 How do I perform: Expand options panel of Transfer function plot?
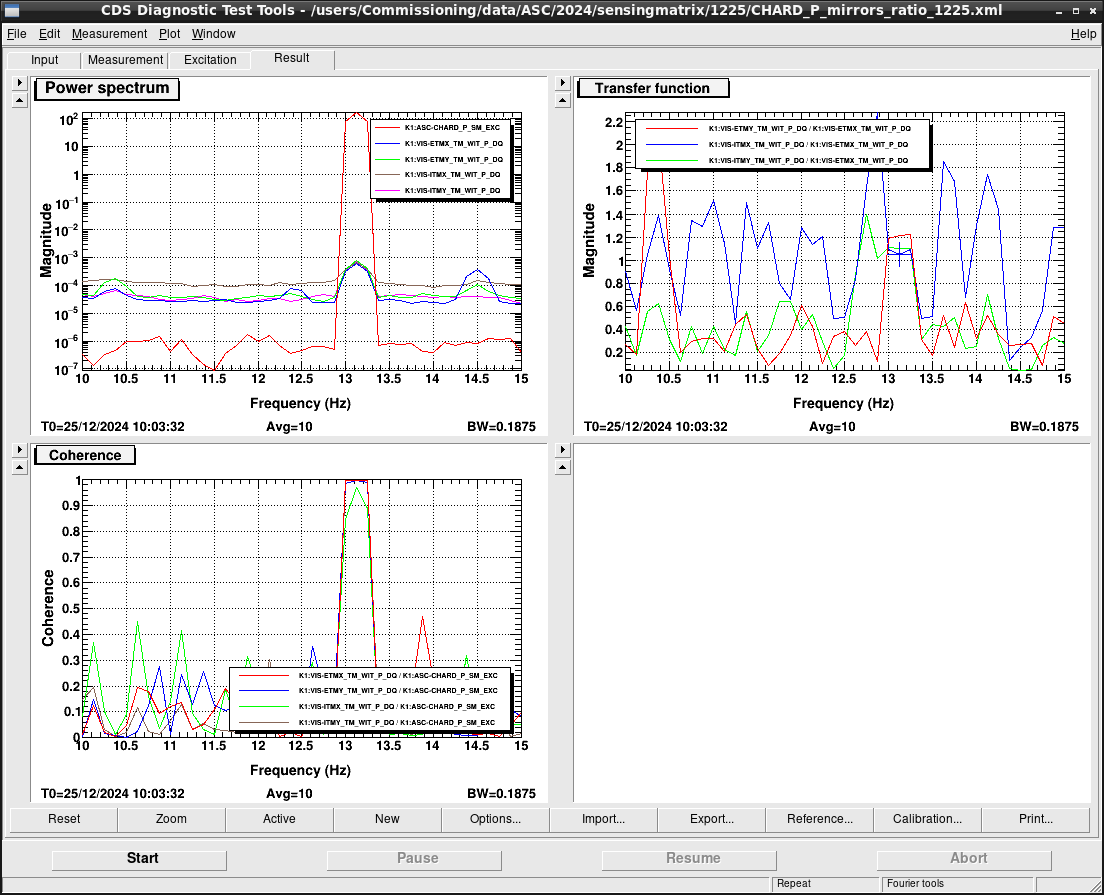coord(563,83)
